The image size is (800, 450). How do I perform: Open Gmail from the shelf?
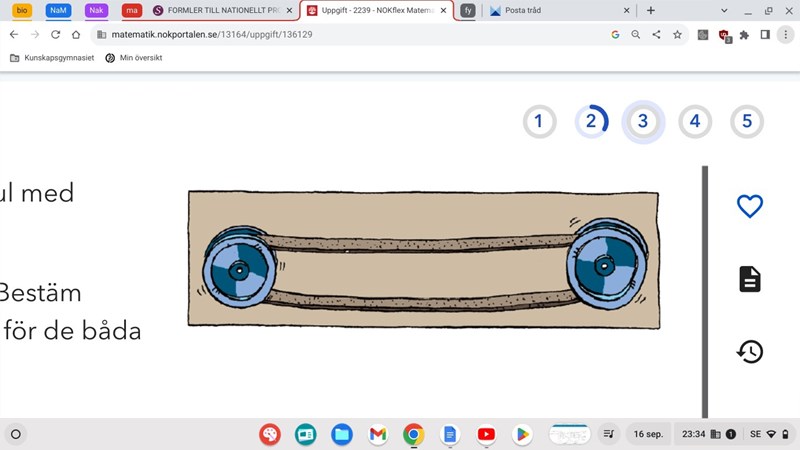(x=377, y=434)
